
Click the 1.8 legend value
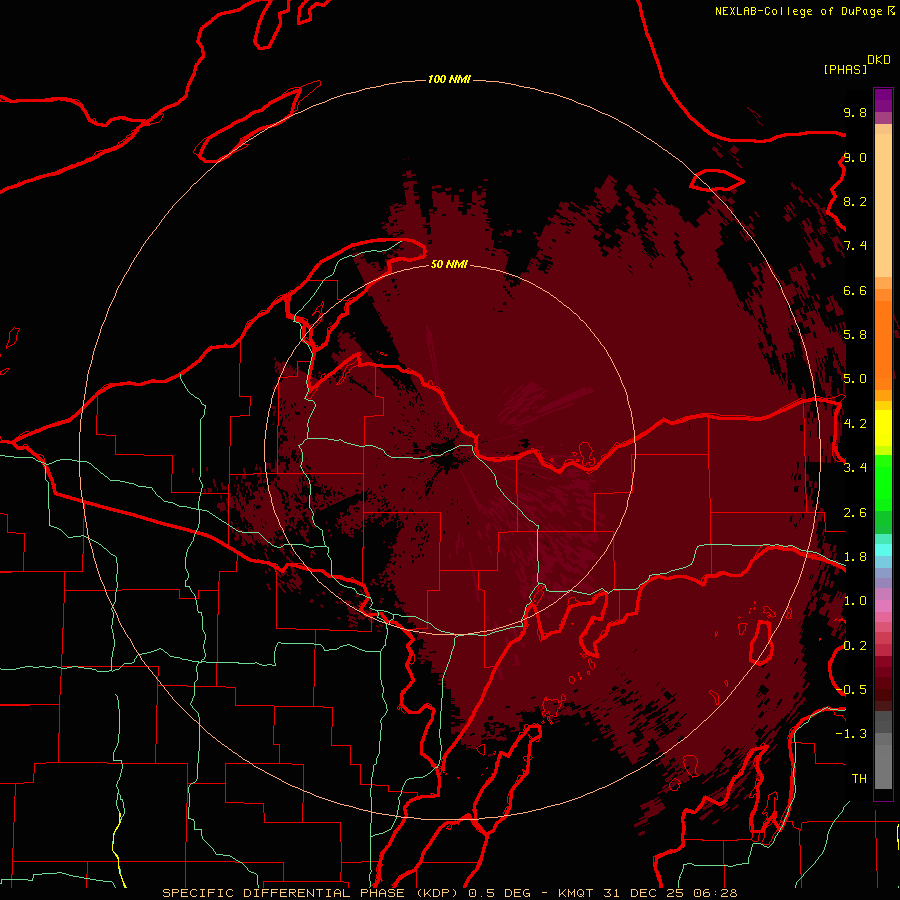point(855,557)
